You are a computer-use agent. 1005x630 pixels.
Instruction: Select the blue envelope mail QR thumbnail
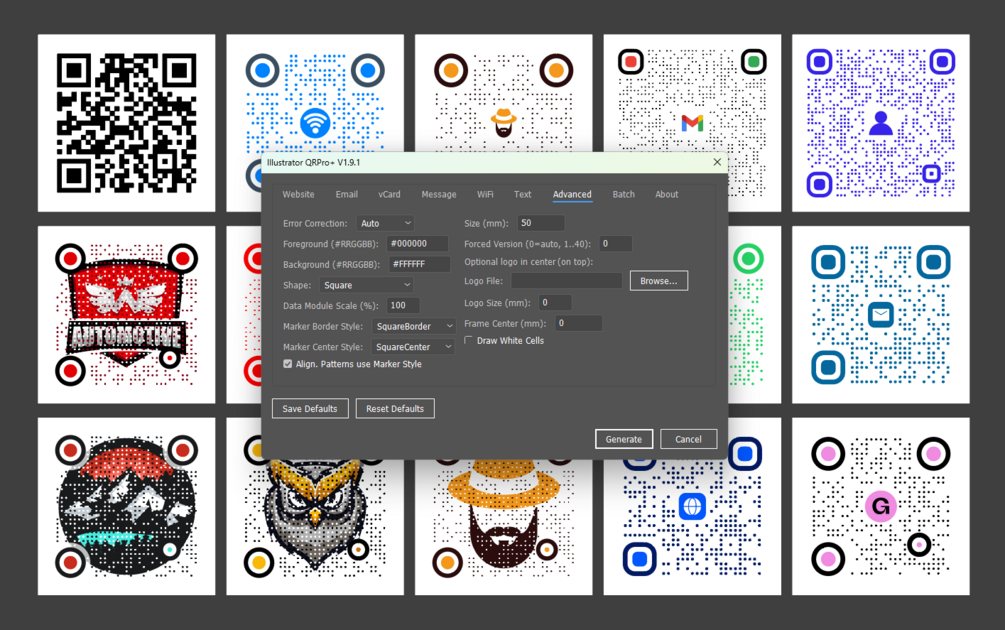pyautogui.click(x=881, y=315)
